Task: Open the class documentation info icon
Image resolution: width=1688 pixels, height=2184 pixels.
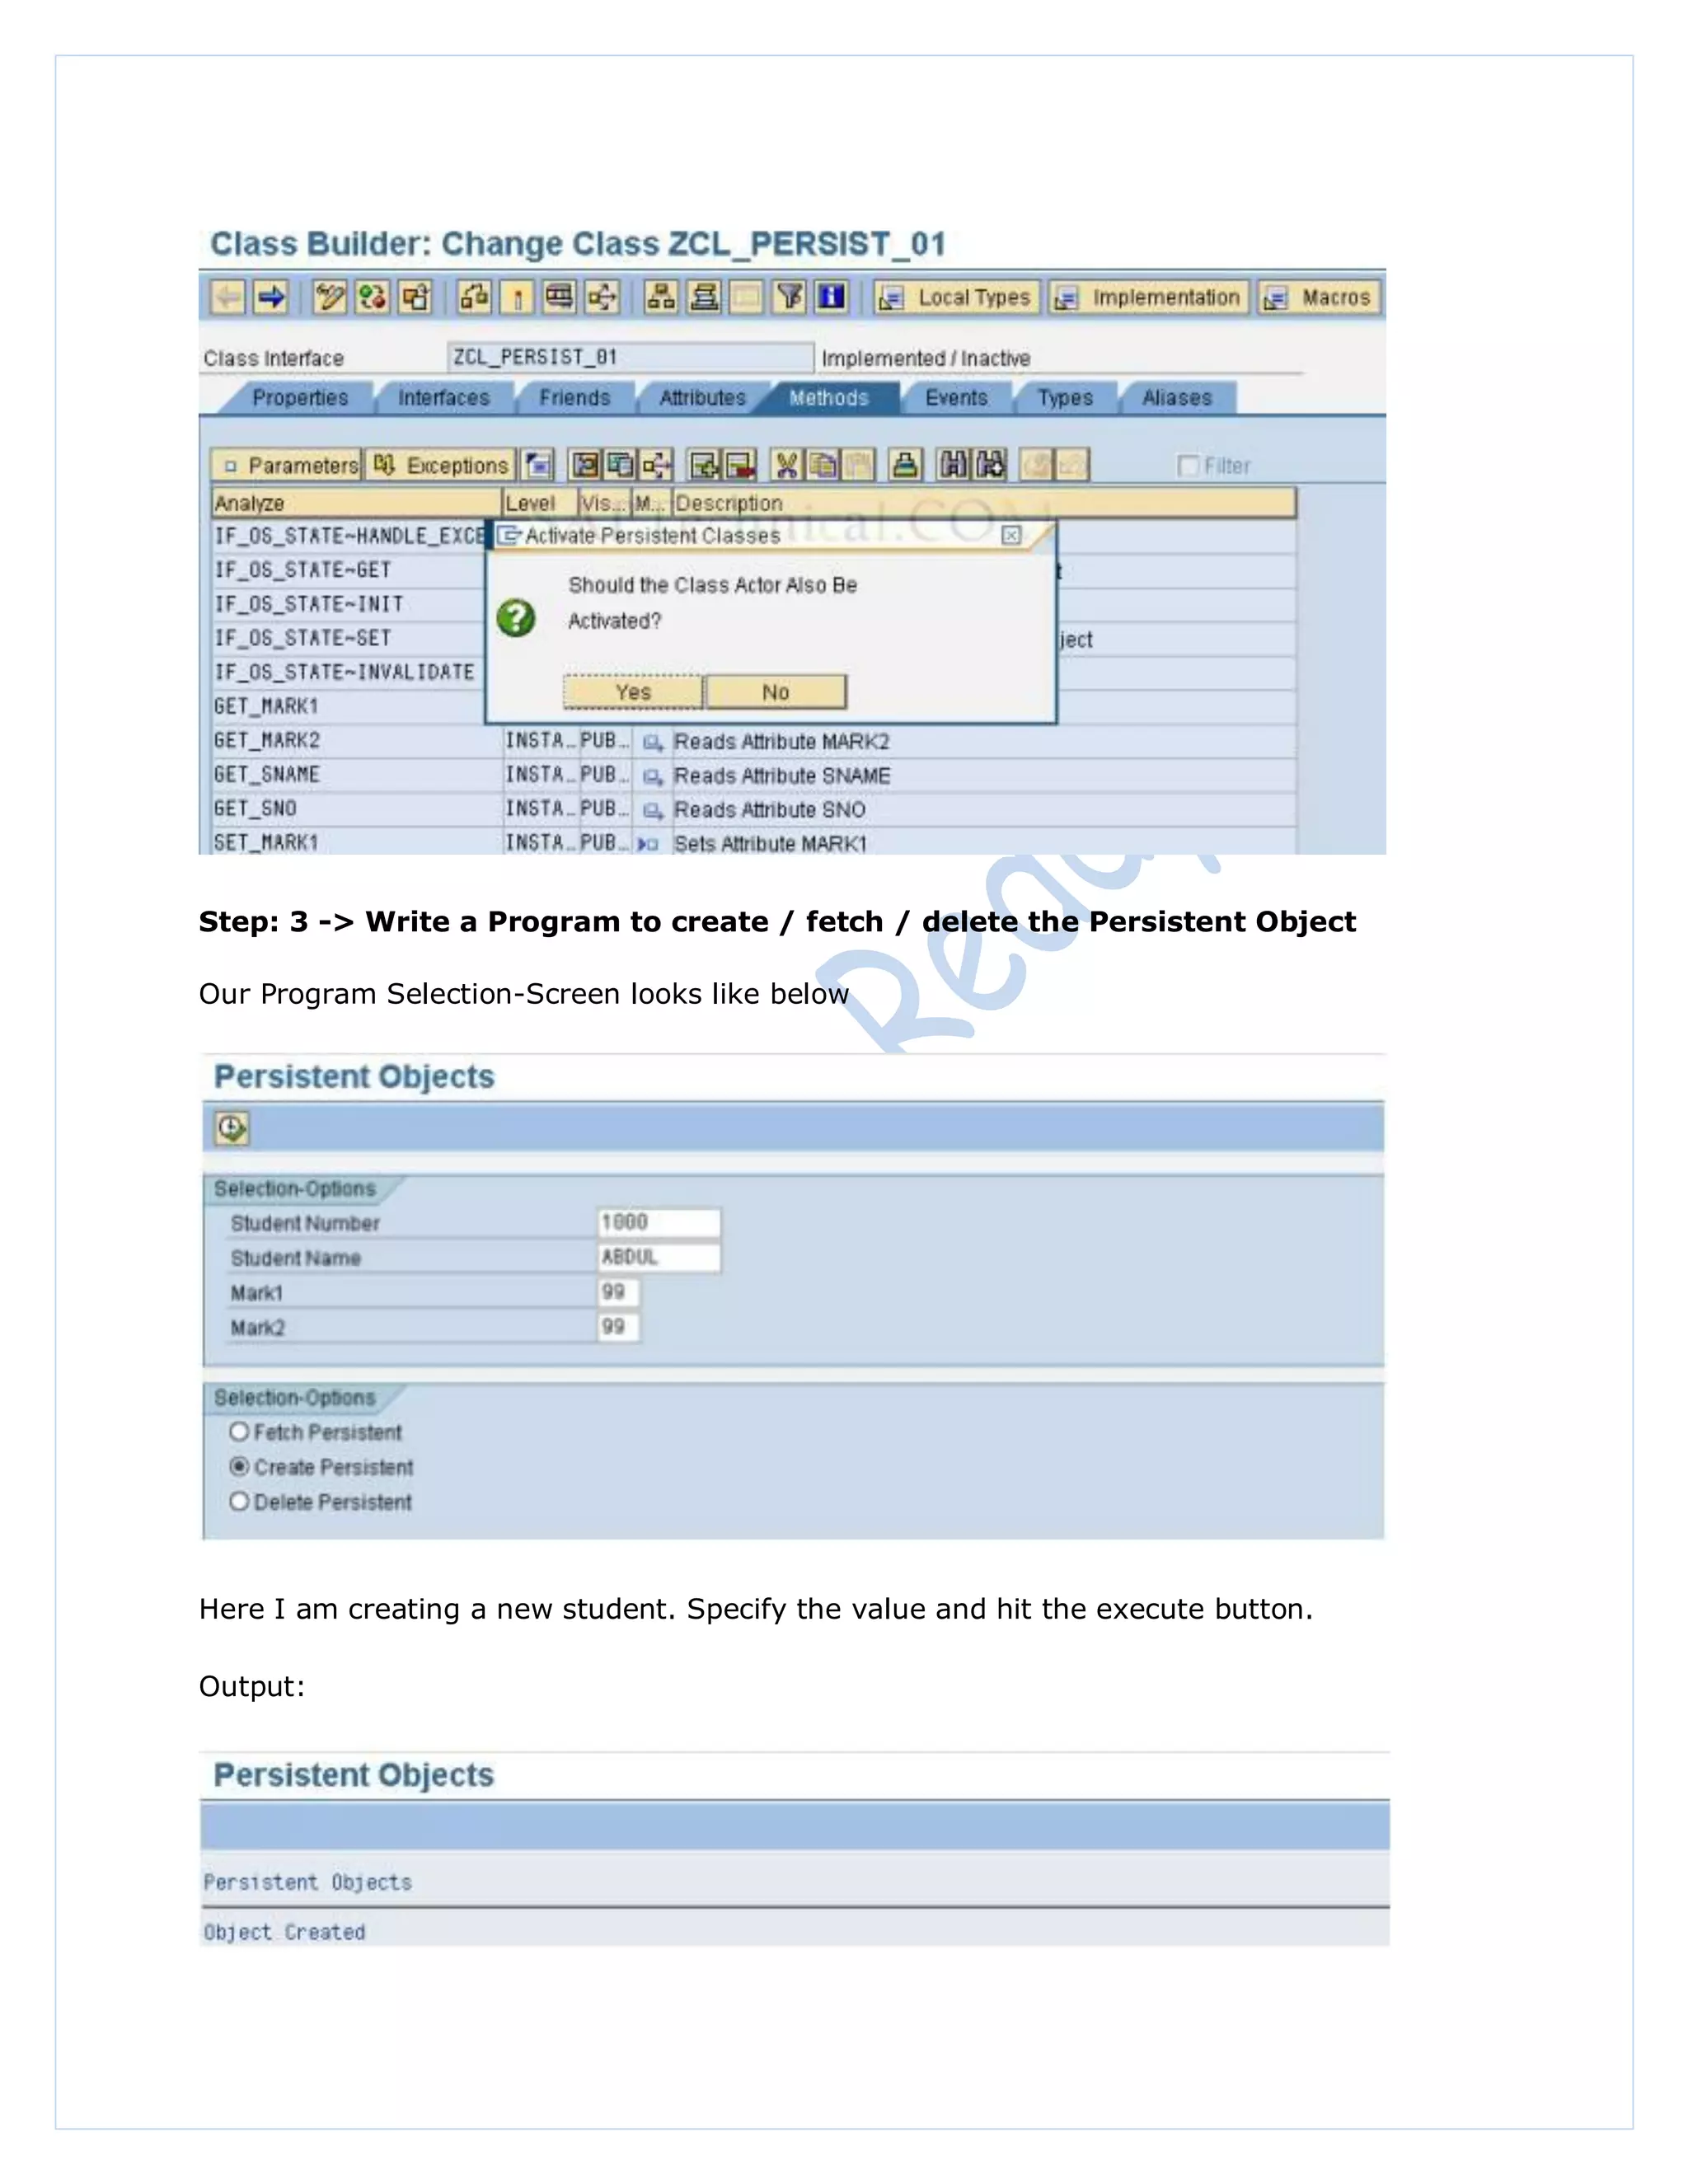Action: click(831, 297)
